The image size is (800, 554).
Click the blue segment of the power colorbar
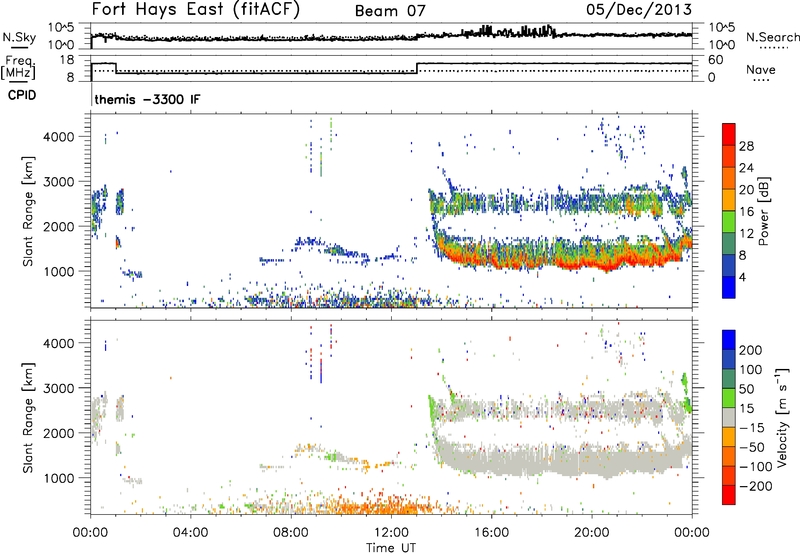click(729, 287)
